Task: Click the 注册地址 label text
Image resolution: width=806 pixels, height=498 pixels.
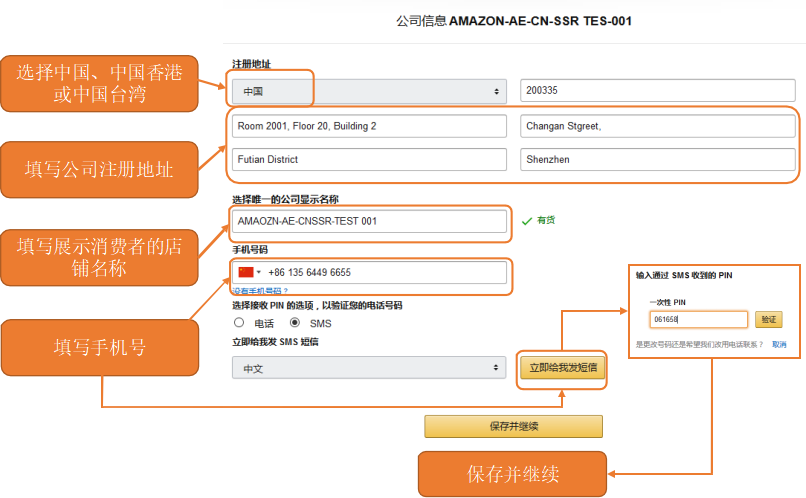Action: tap(251, 64)
